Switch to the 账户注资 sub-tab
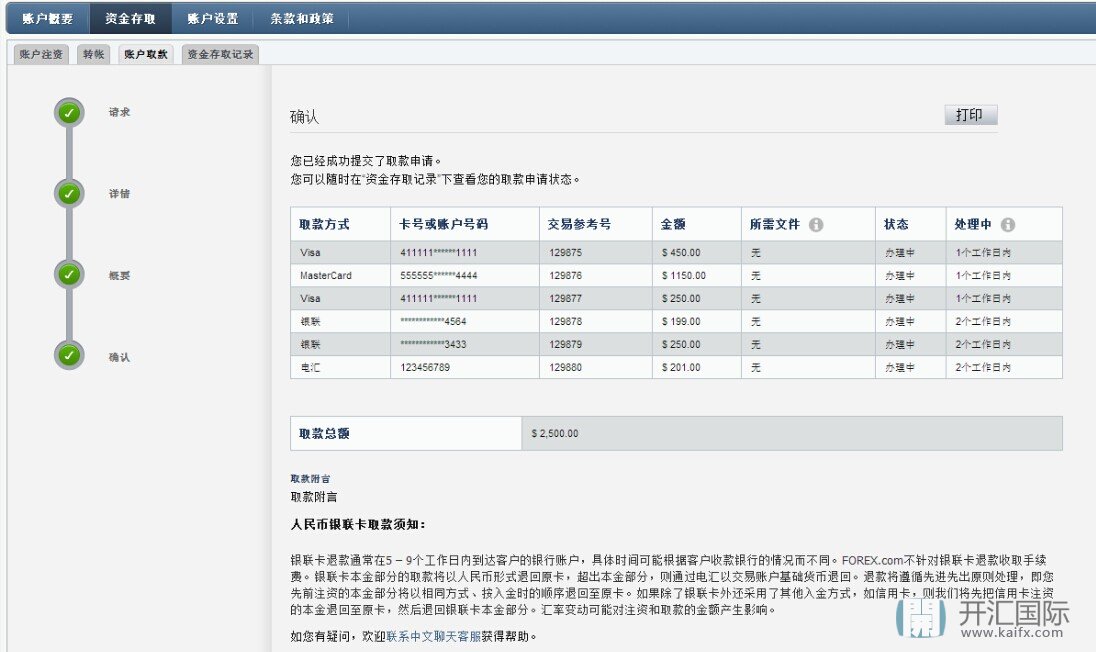The width and height of the screenshot is (1096, 652). 41,55
